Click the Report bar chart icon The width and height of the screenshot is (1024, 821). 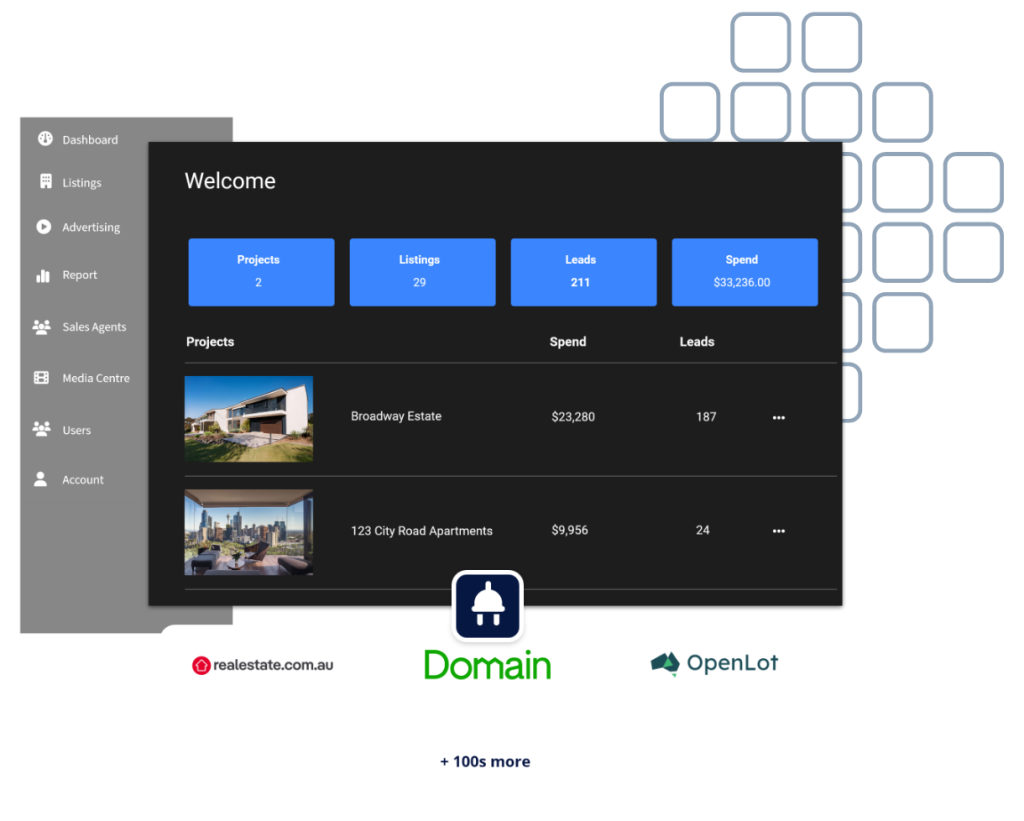pyautogui.click(x=43, y=275)
